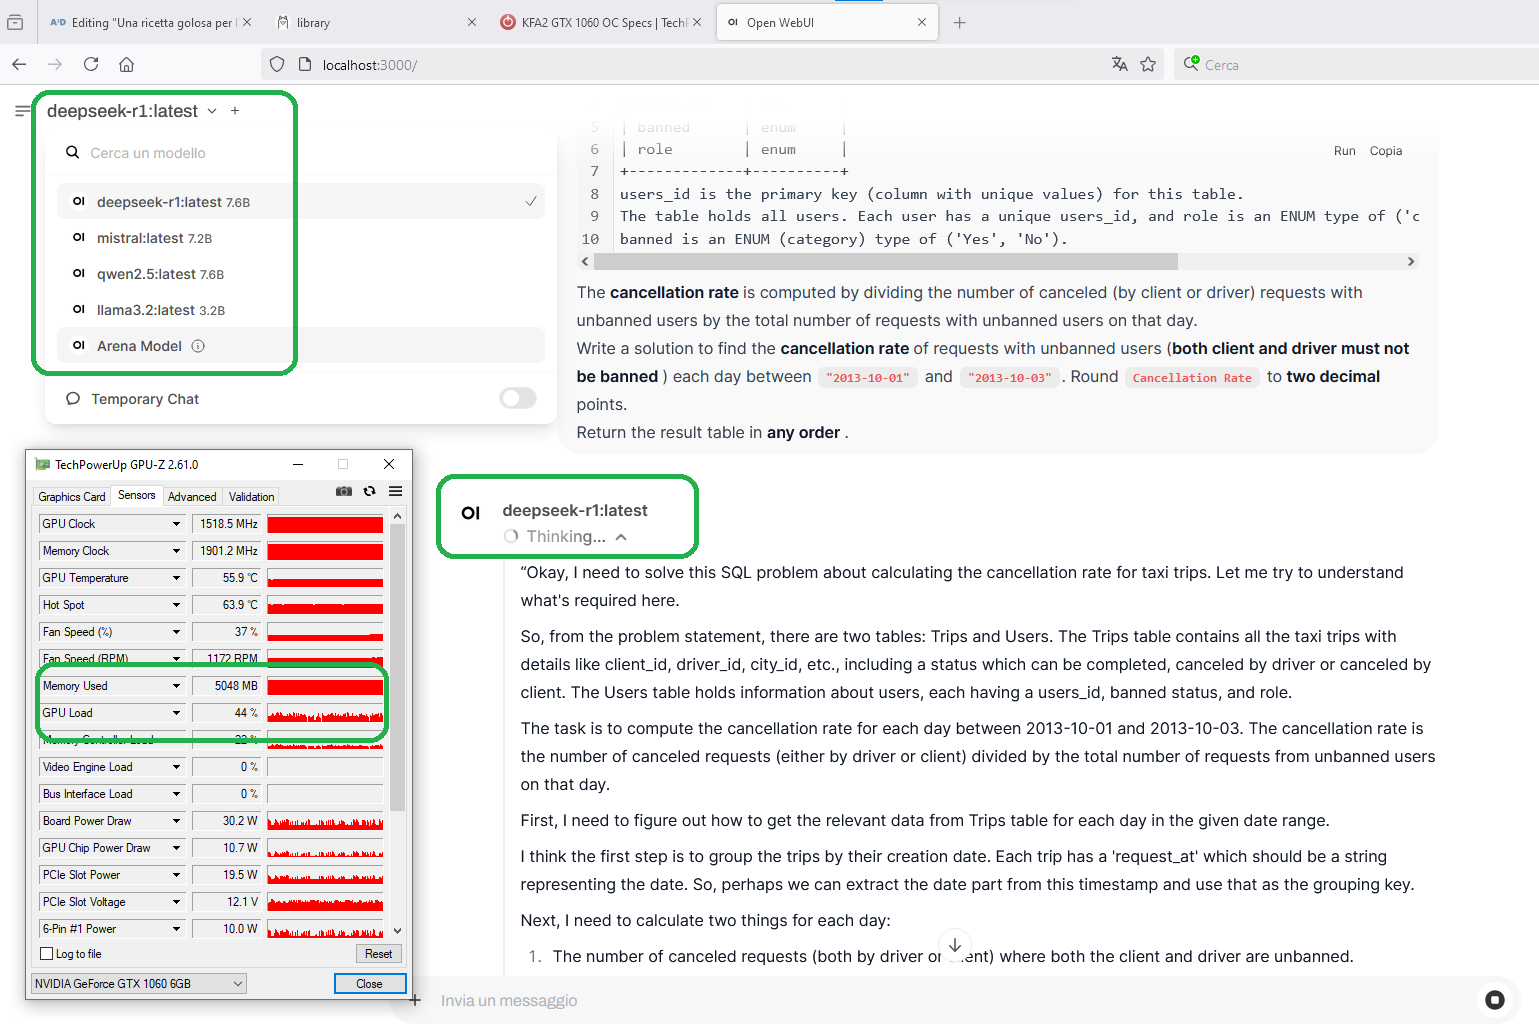This screenshot has height=1028, width=1539.
Task: Click the plus icon beside message input
Action: click(415, 999)
